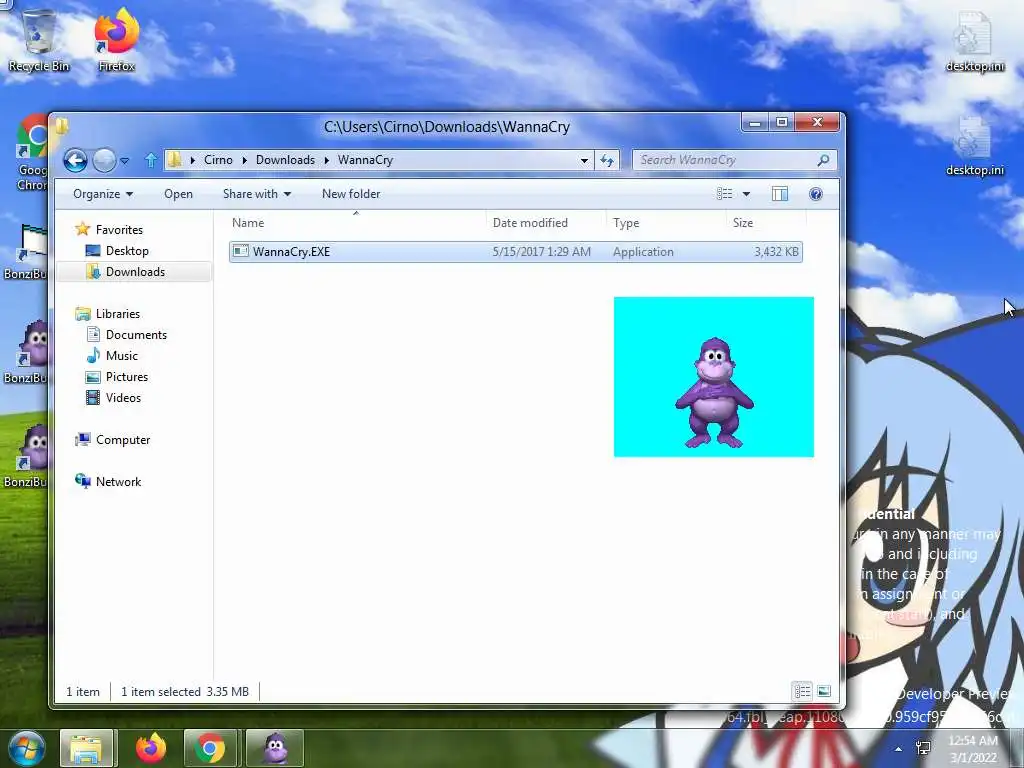Sort by the Type column header
The width and height of the screenshot is (1024, 768).
665,223
